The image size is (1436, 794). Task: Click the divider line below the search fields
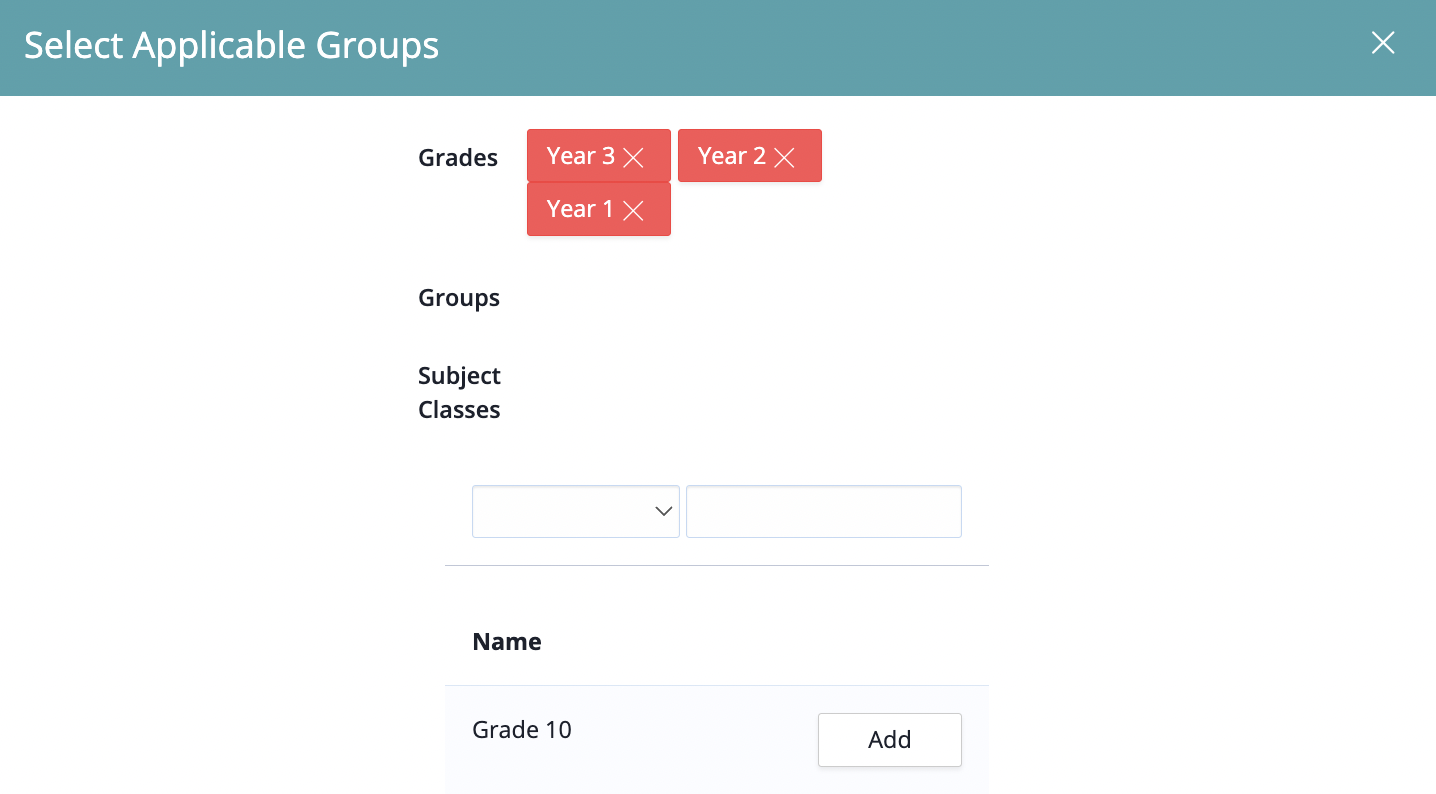(717, 565)
